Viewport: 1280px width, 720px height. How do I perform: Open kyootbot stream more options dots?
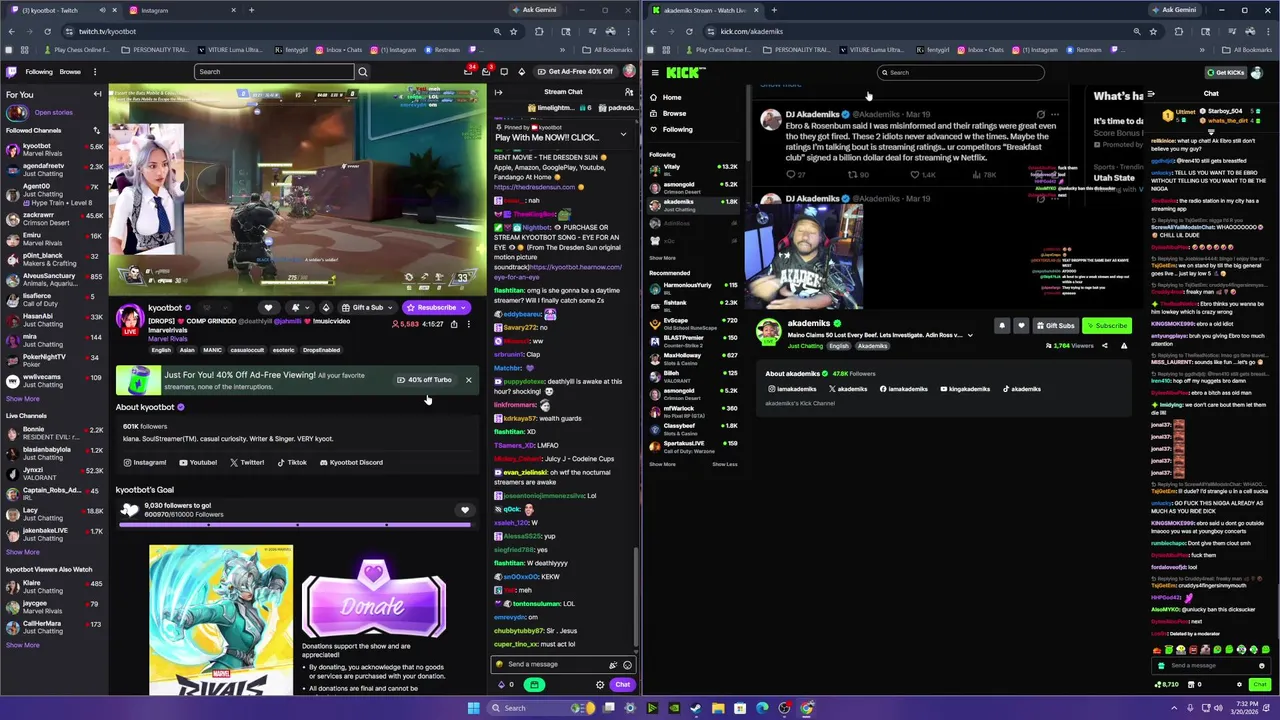pos(468,324)
